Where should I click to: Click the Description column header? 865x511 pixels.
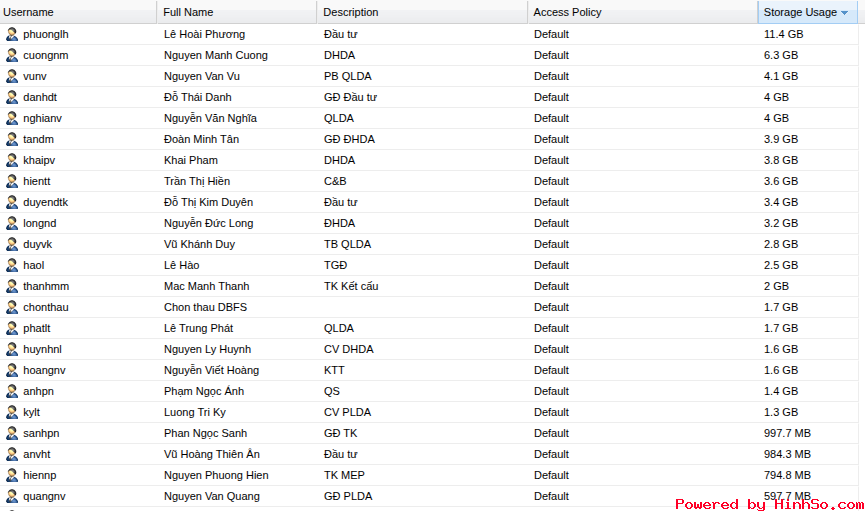pyautogui.click(x=421, y=12)
